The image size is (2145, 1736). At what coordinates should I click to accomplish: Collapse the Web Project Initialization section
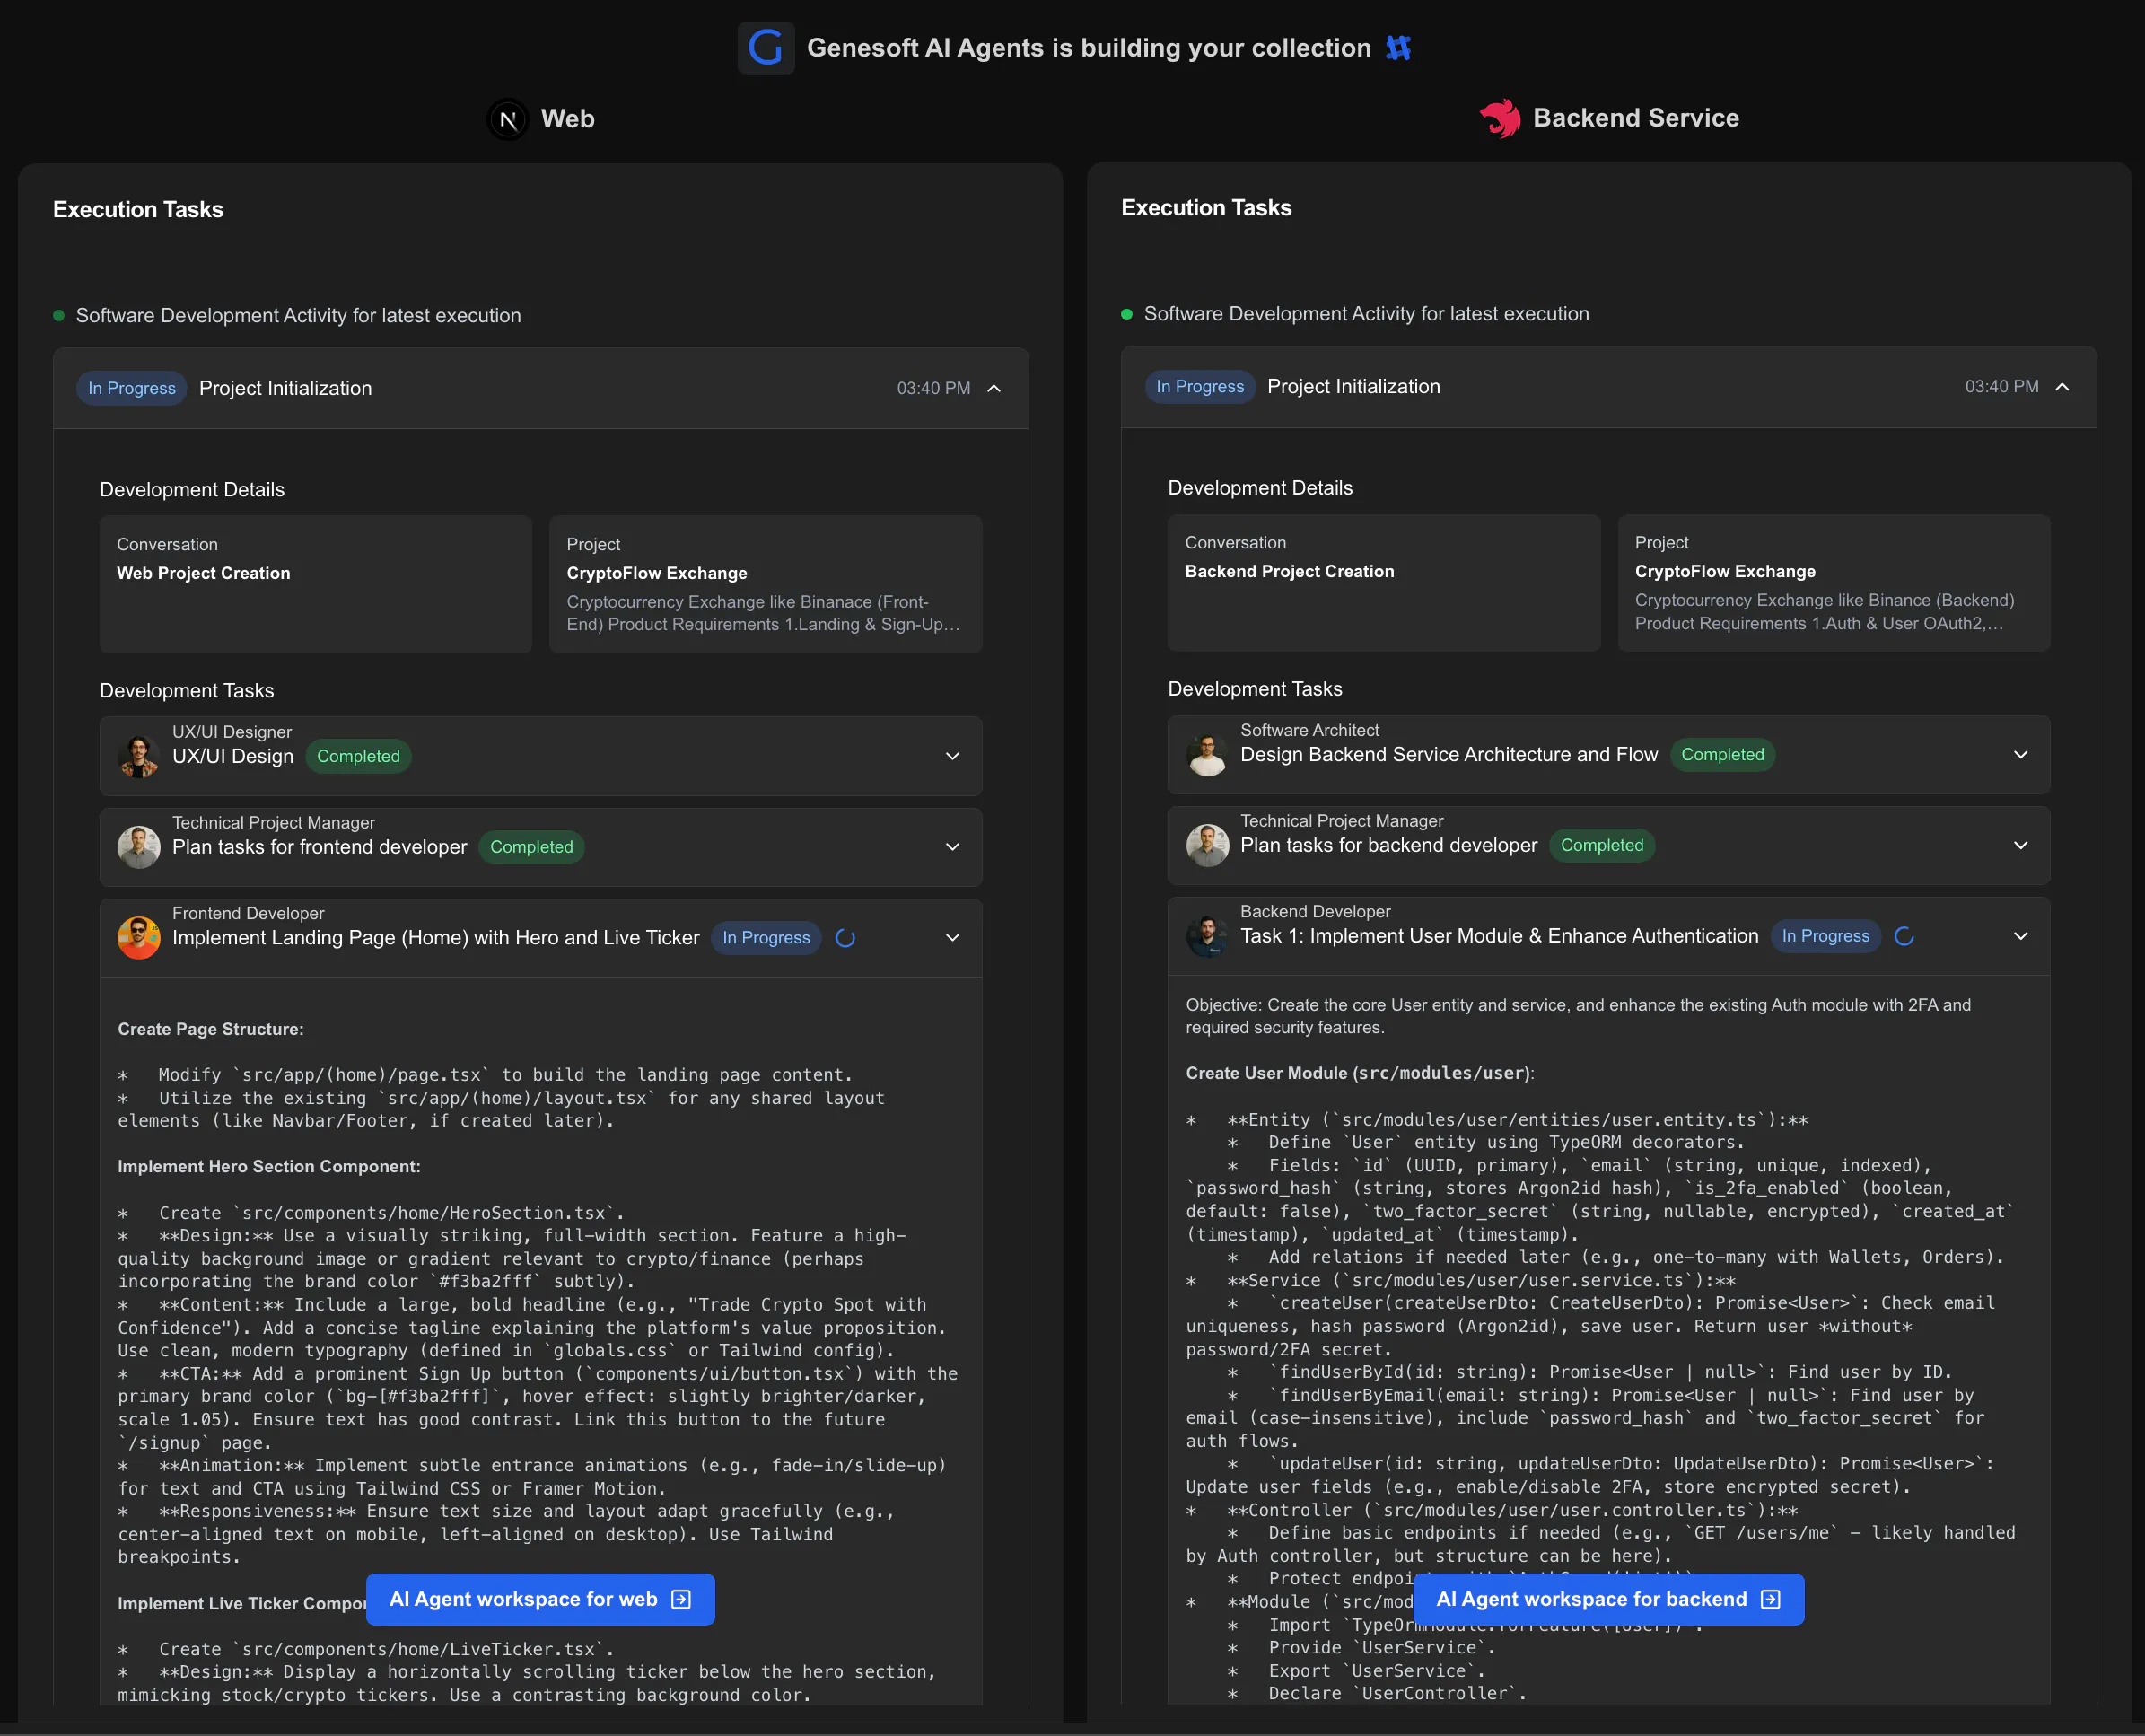pyautogui.click(x=994, y=388)
